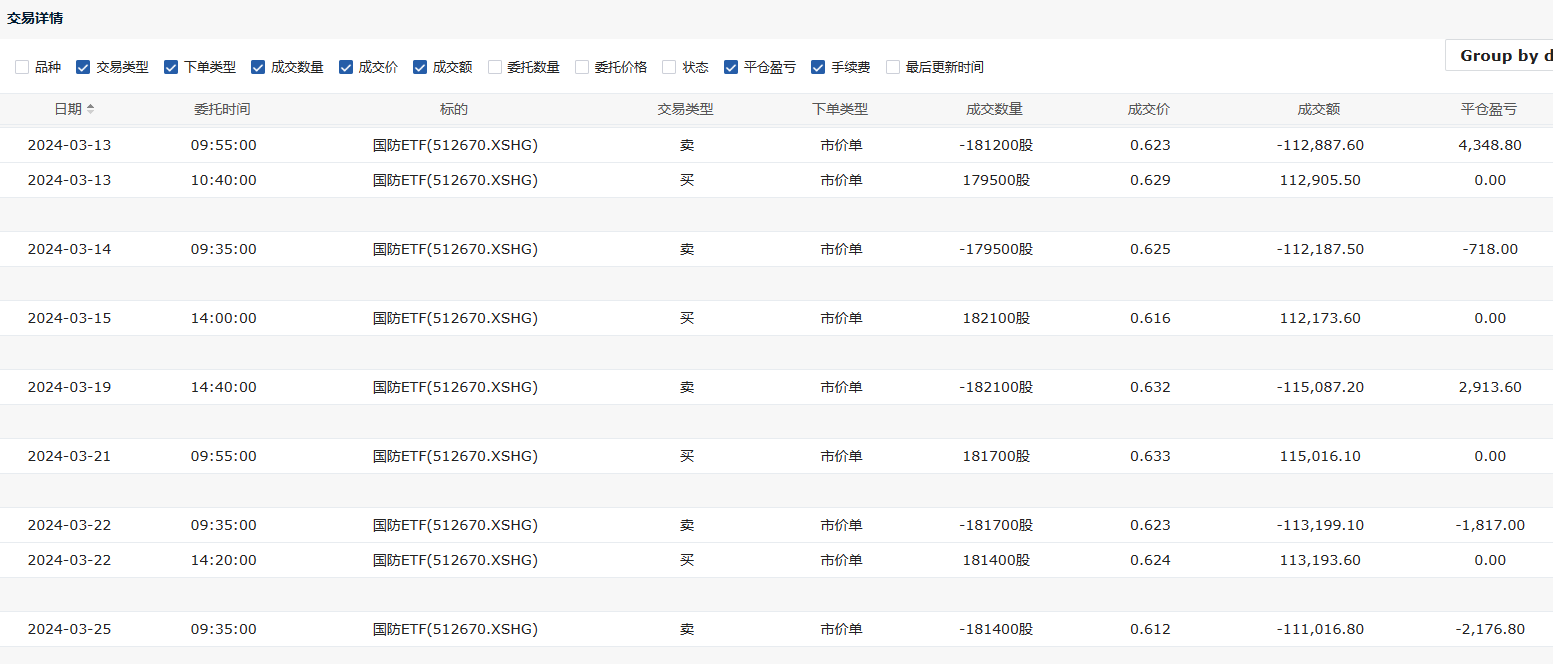Click the 标的 column header
Image resolution: width=1553 pixels, height=664 pixels.
tap(454, 109)
